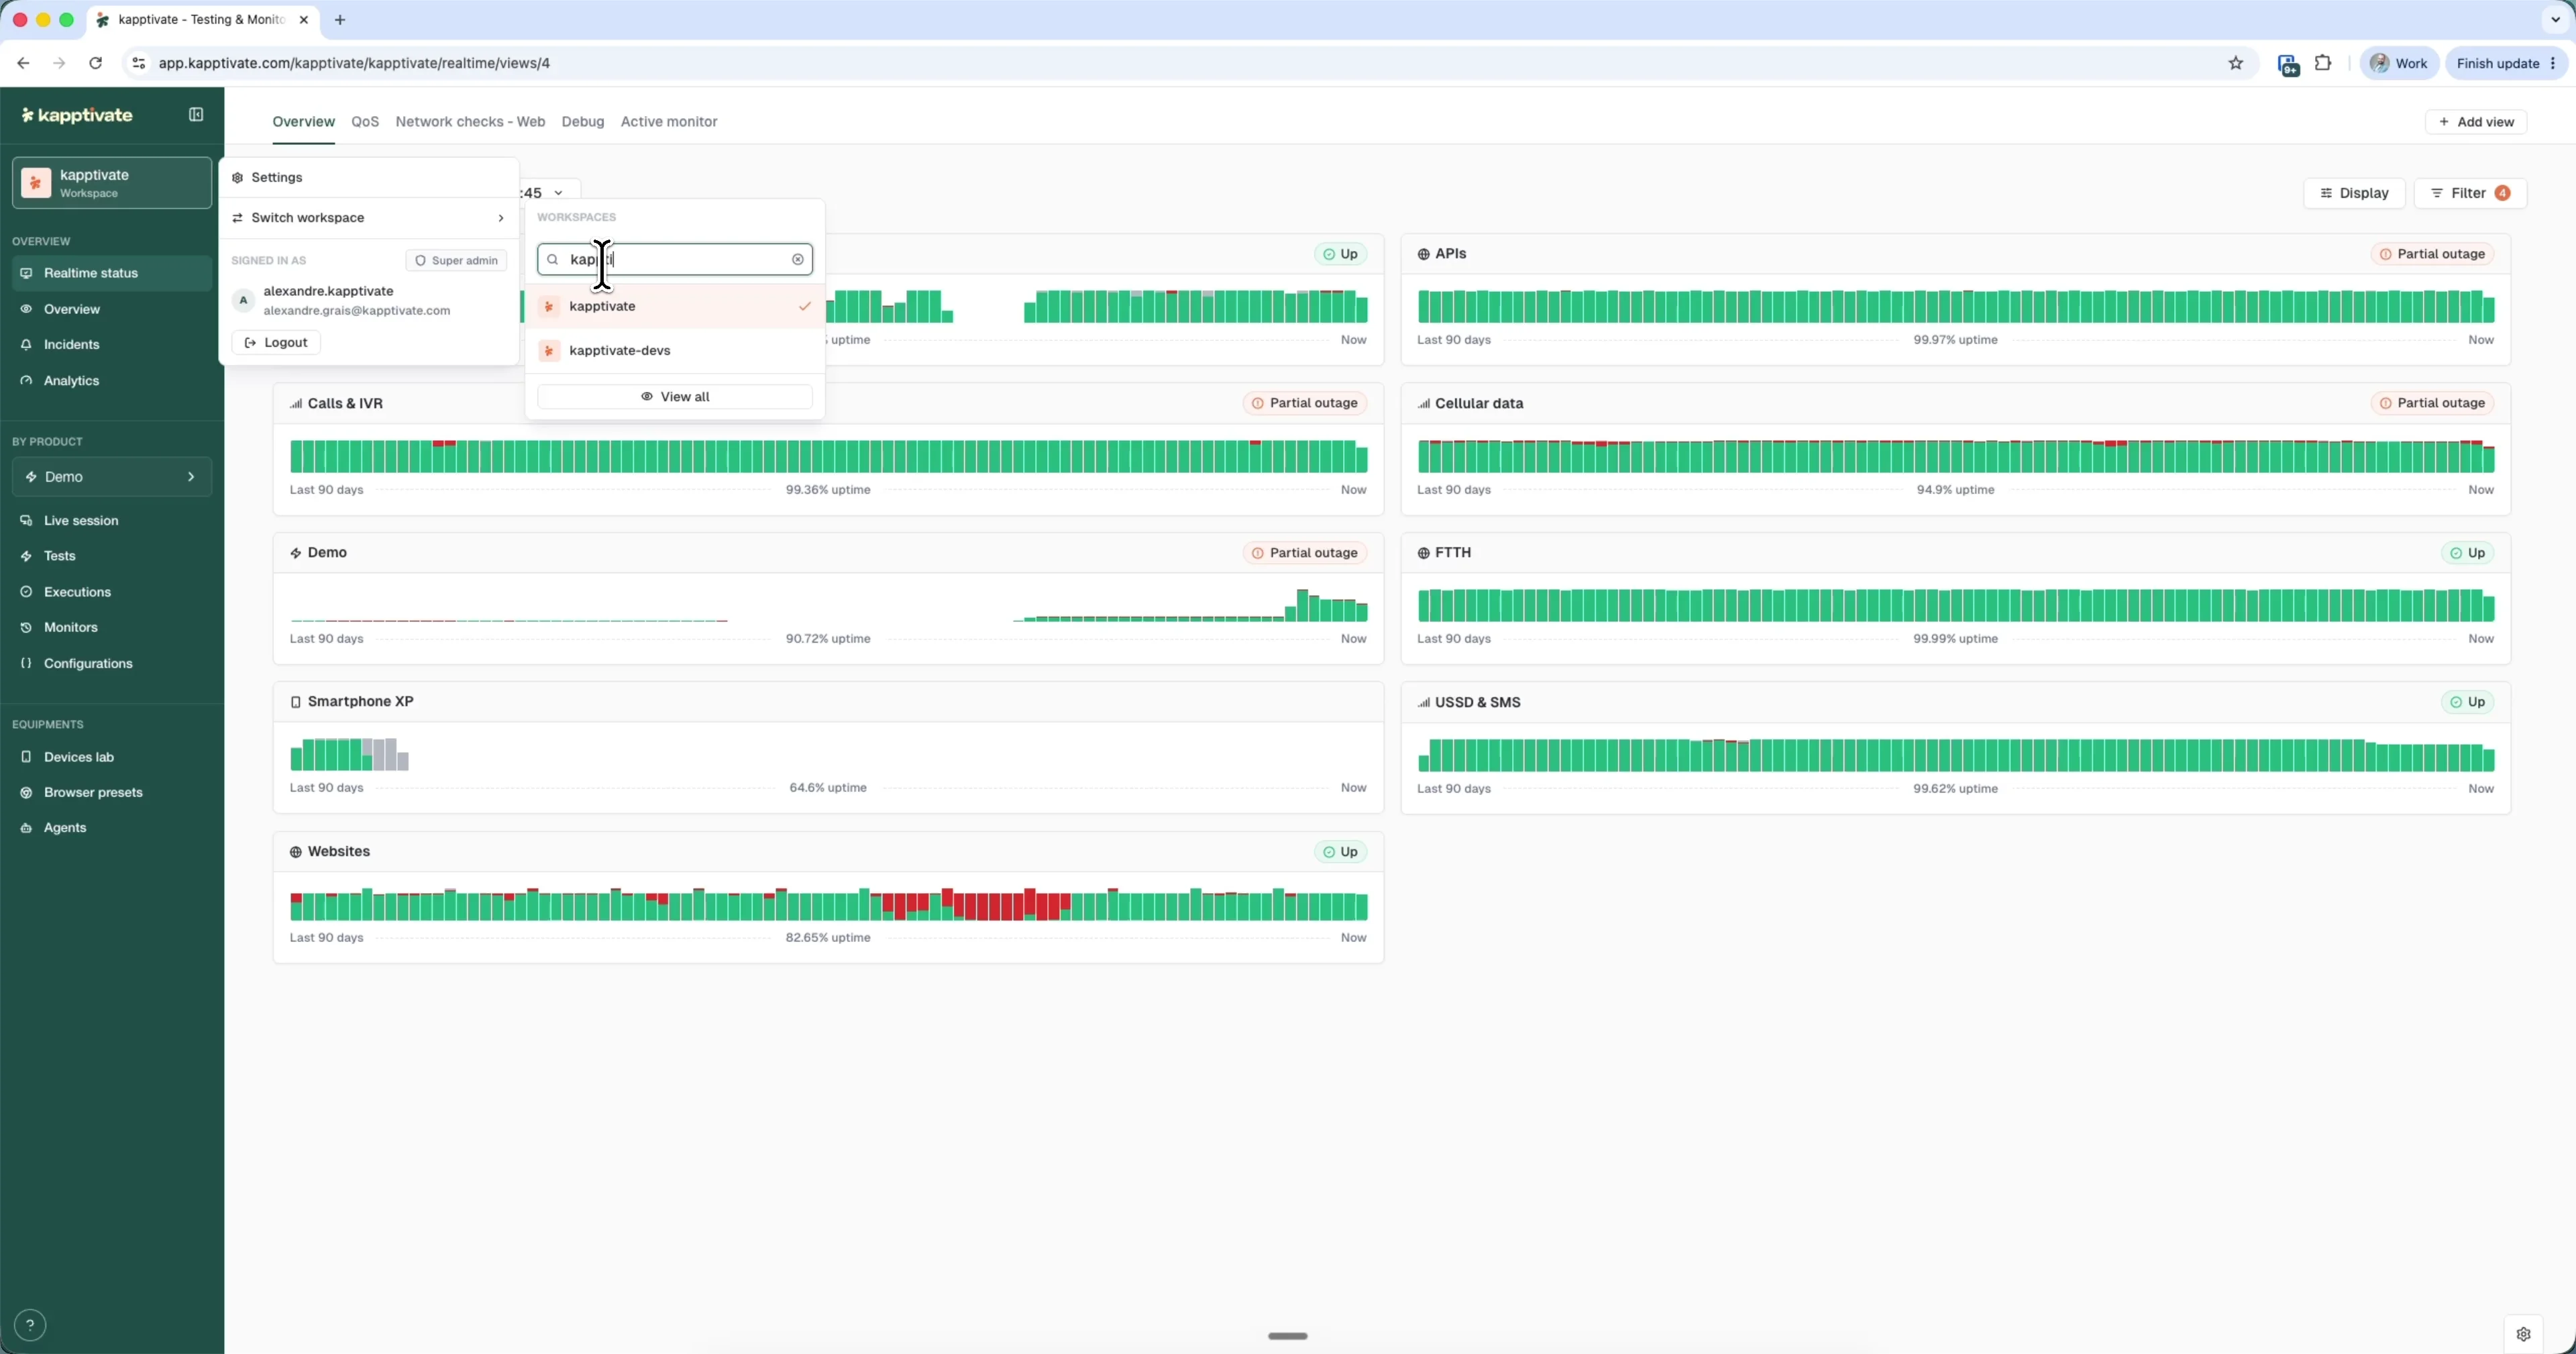Go to Overview in the sidebar

[112, 309]
